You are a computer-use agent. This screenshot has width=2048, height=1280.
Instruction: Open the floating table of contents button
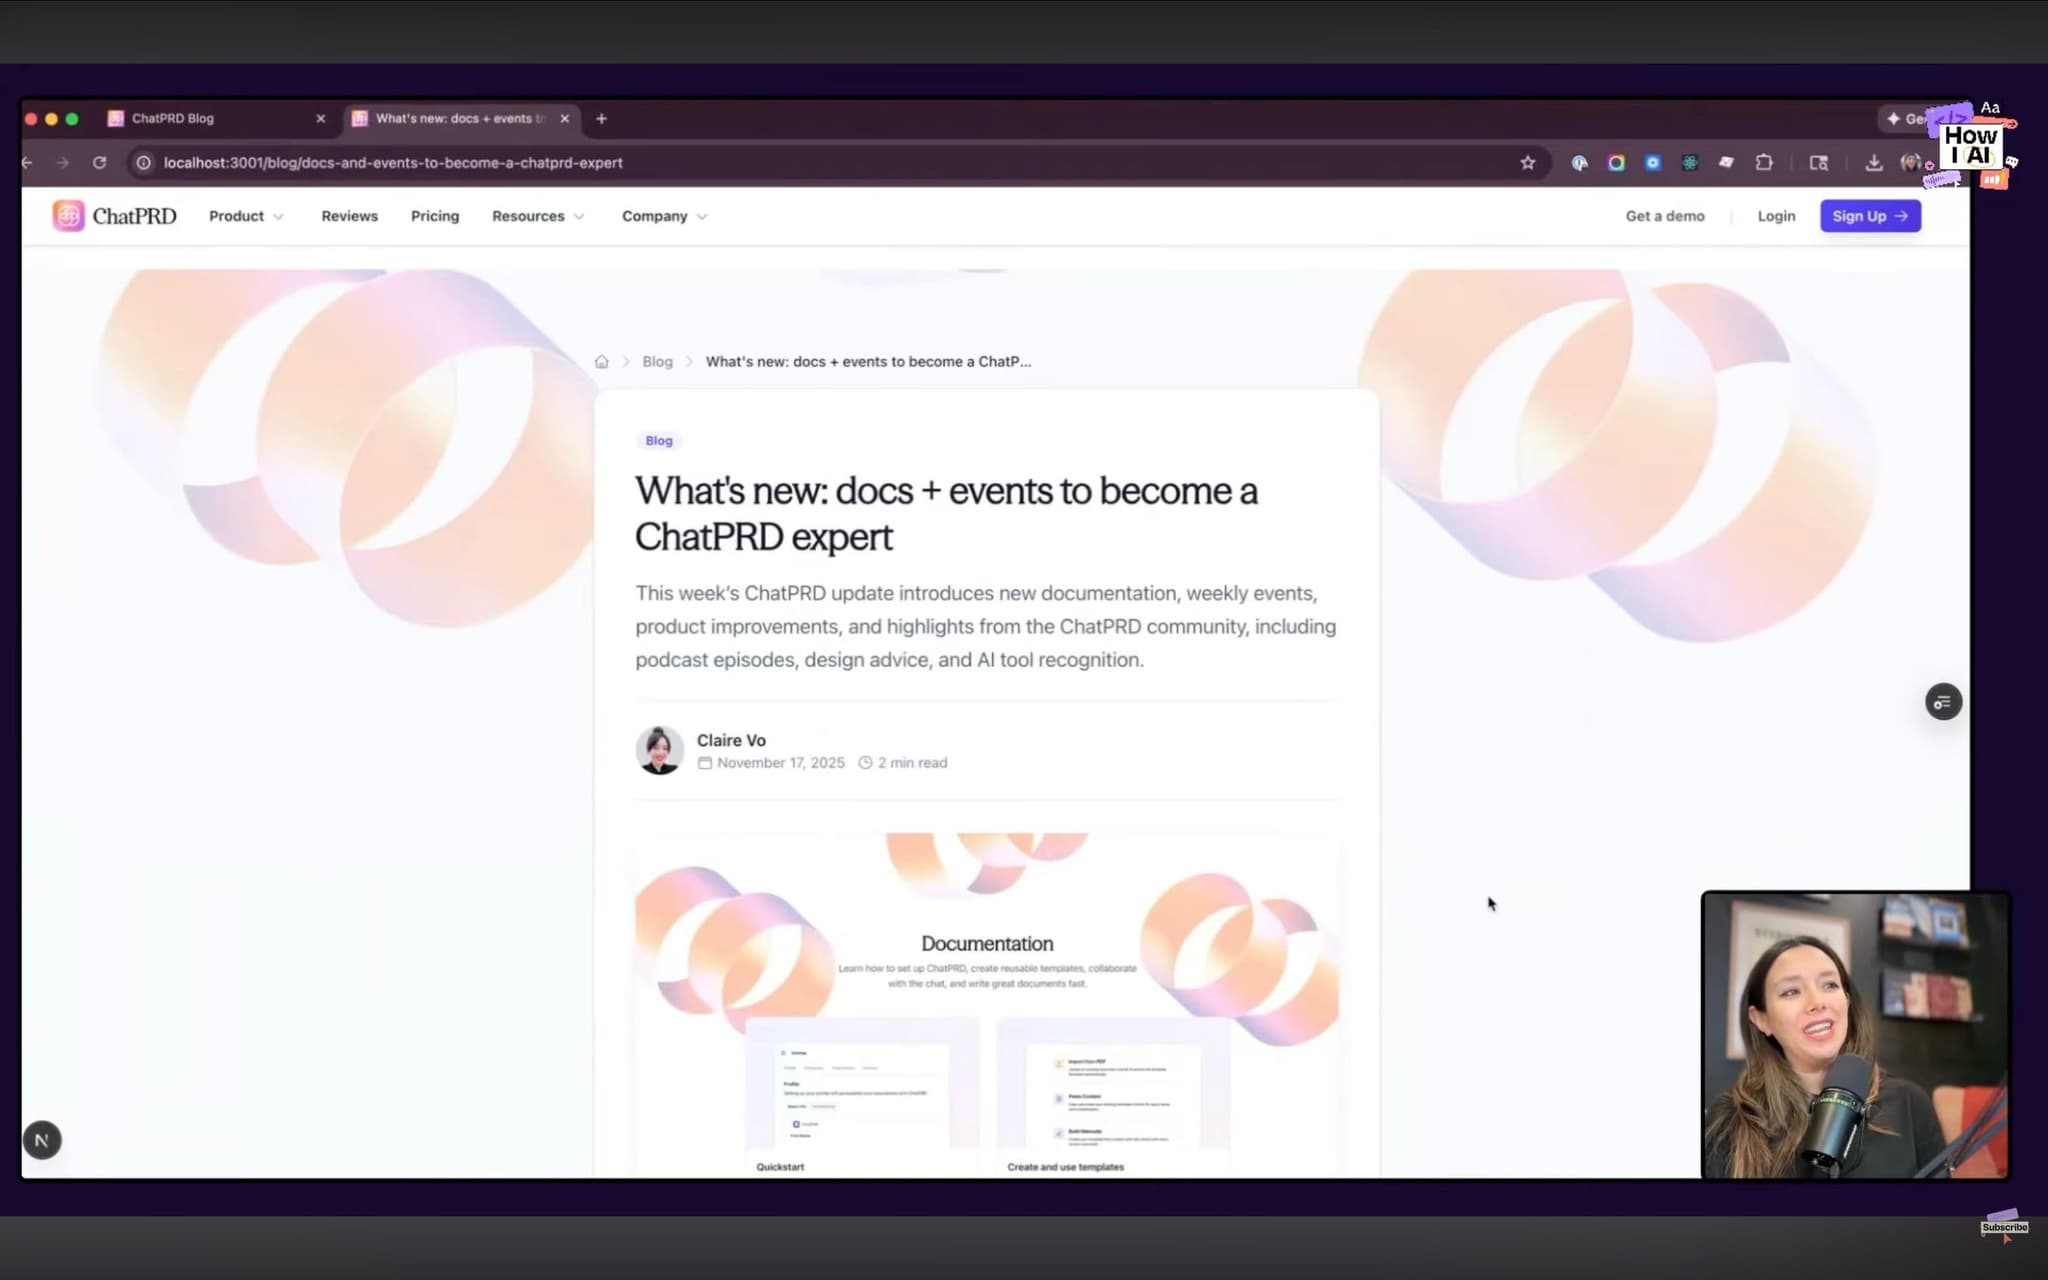point(1943,702)
